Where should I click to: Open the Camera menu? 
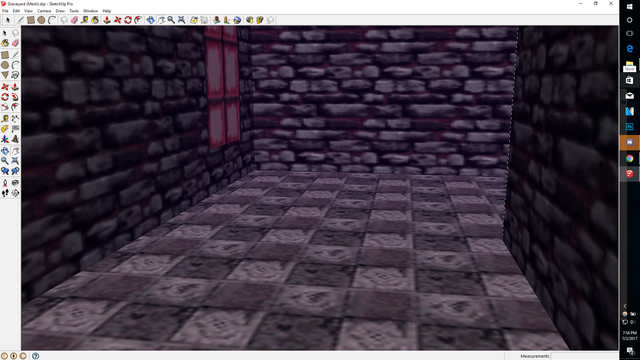coord(44,11)
